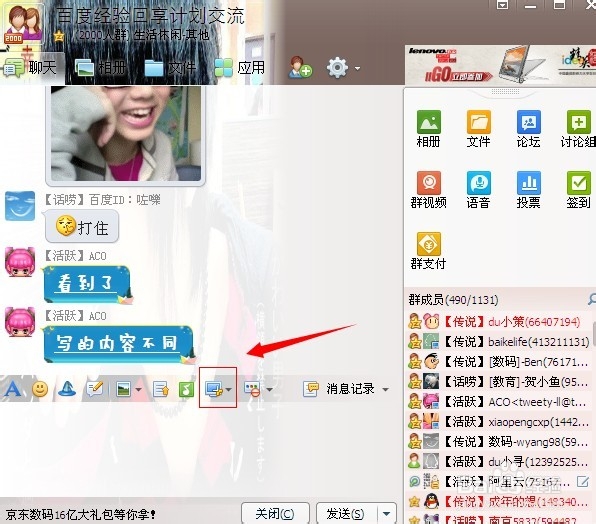Switch to the 文件 tab
This screenshot has width=596, height=524.
pyautogui.click(x=170, y=68)
